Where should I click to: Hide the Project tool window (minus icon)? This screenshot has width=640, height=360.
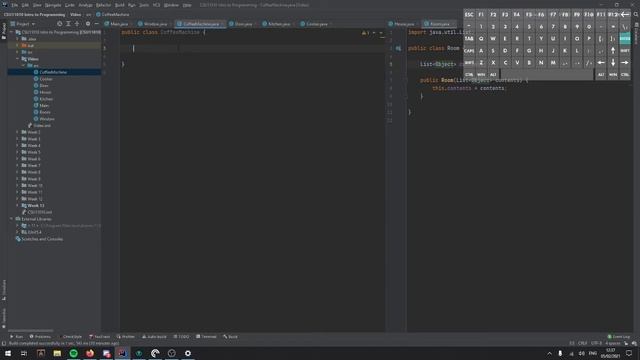(97, 24)
